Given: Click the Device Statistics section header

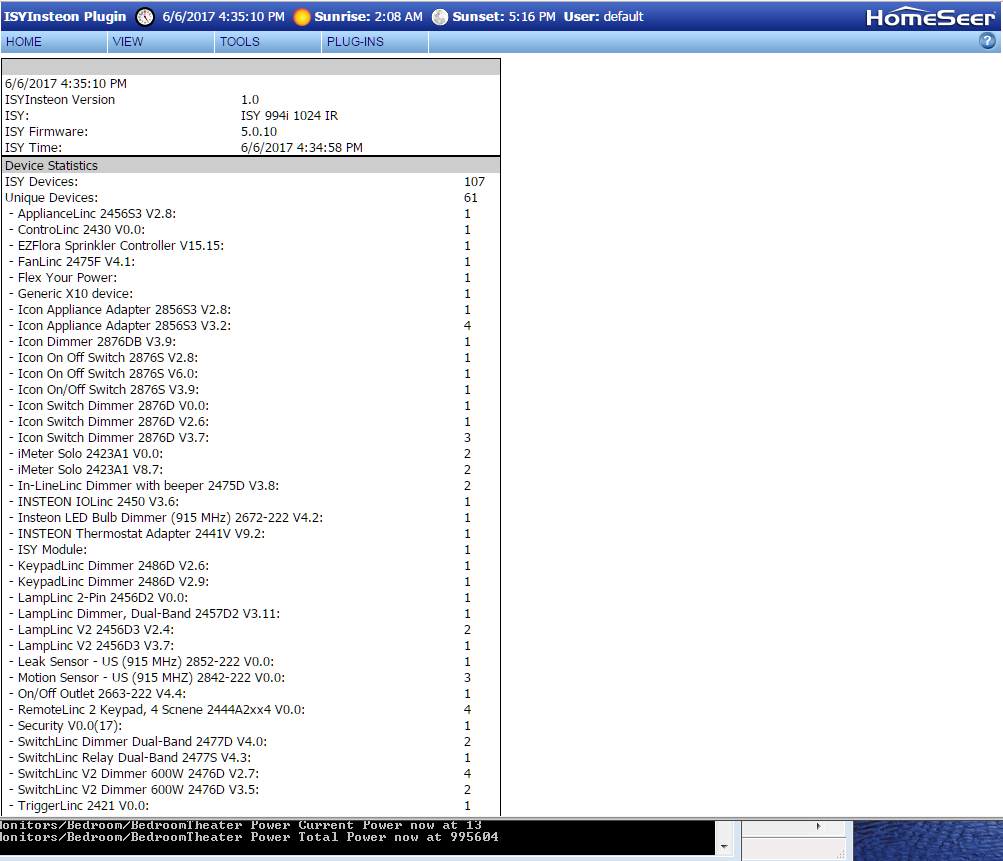Looking at the screenshot, I should pos(251,166).
